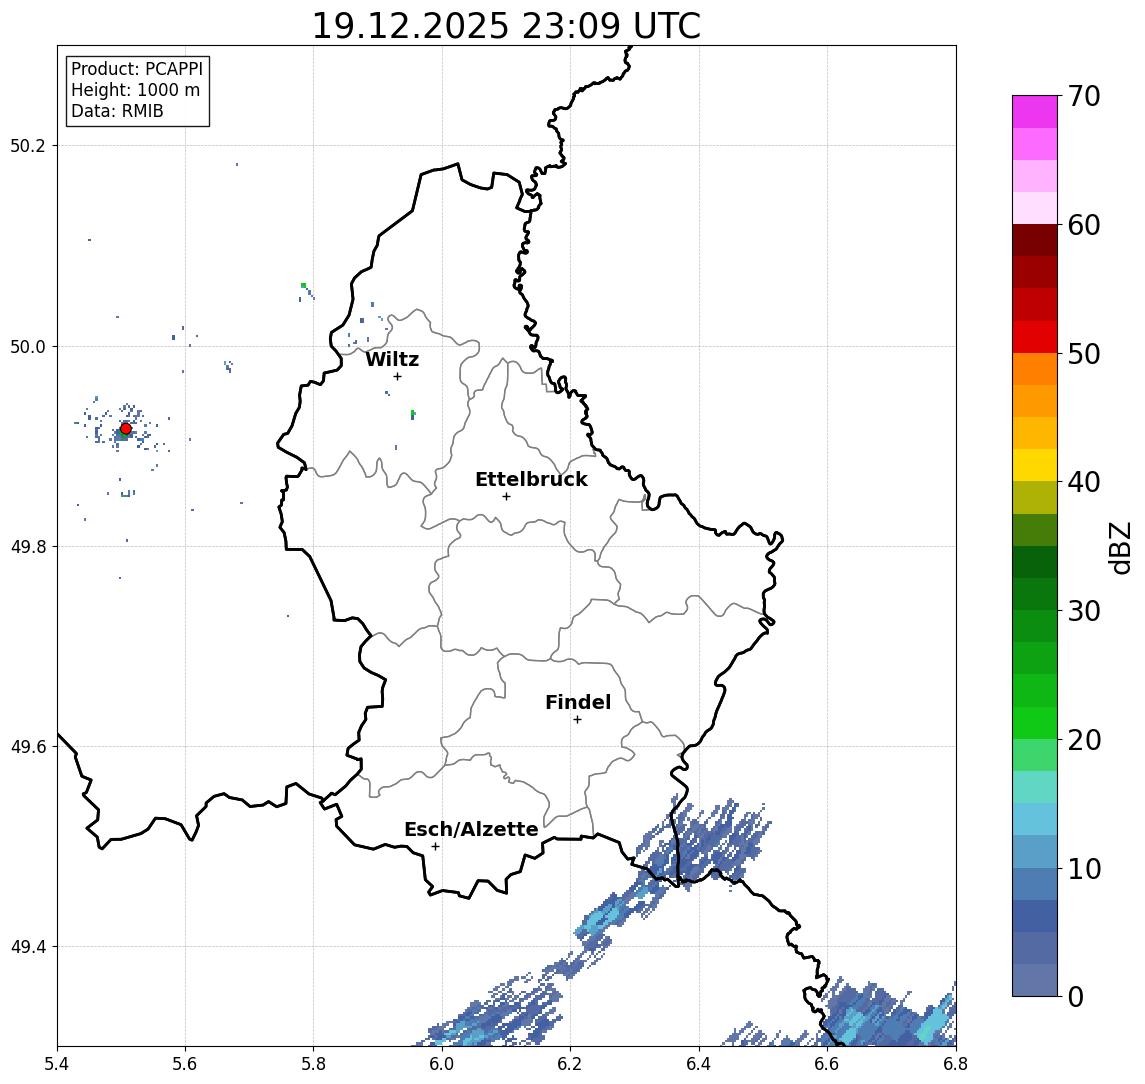
Task: Click the green echo pixel southeast of Wiltz
Action: [413, 414]
